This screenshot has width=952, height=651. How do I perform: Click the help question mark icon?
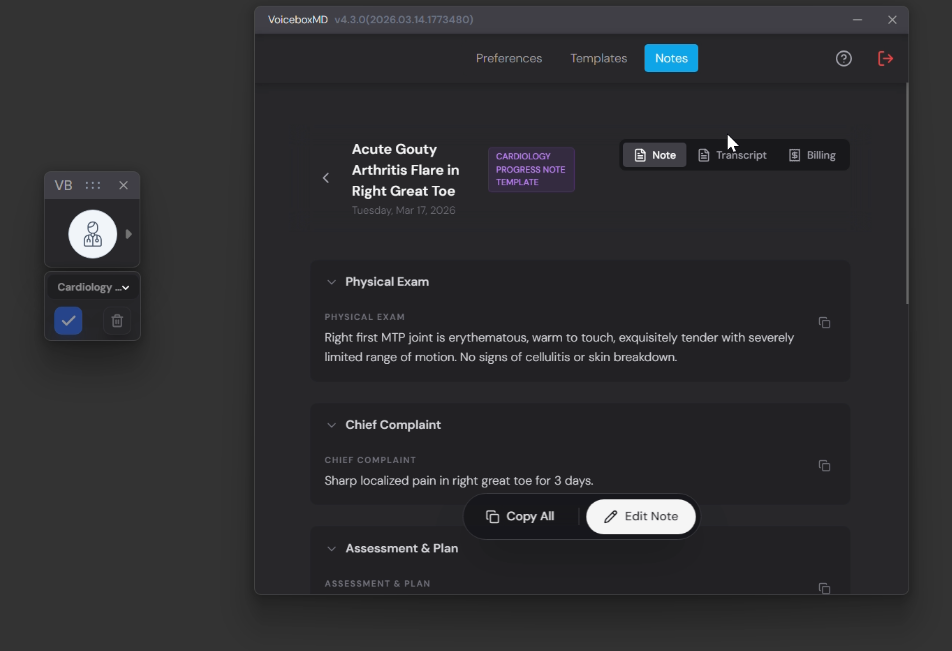[x=843, y=59]
